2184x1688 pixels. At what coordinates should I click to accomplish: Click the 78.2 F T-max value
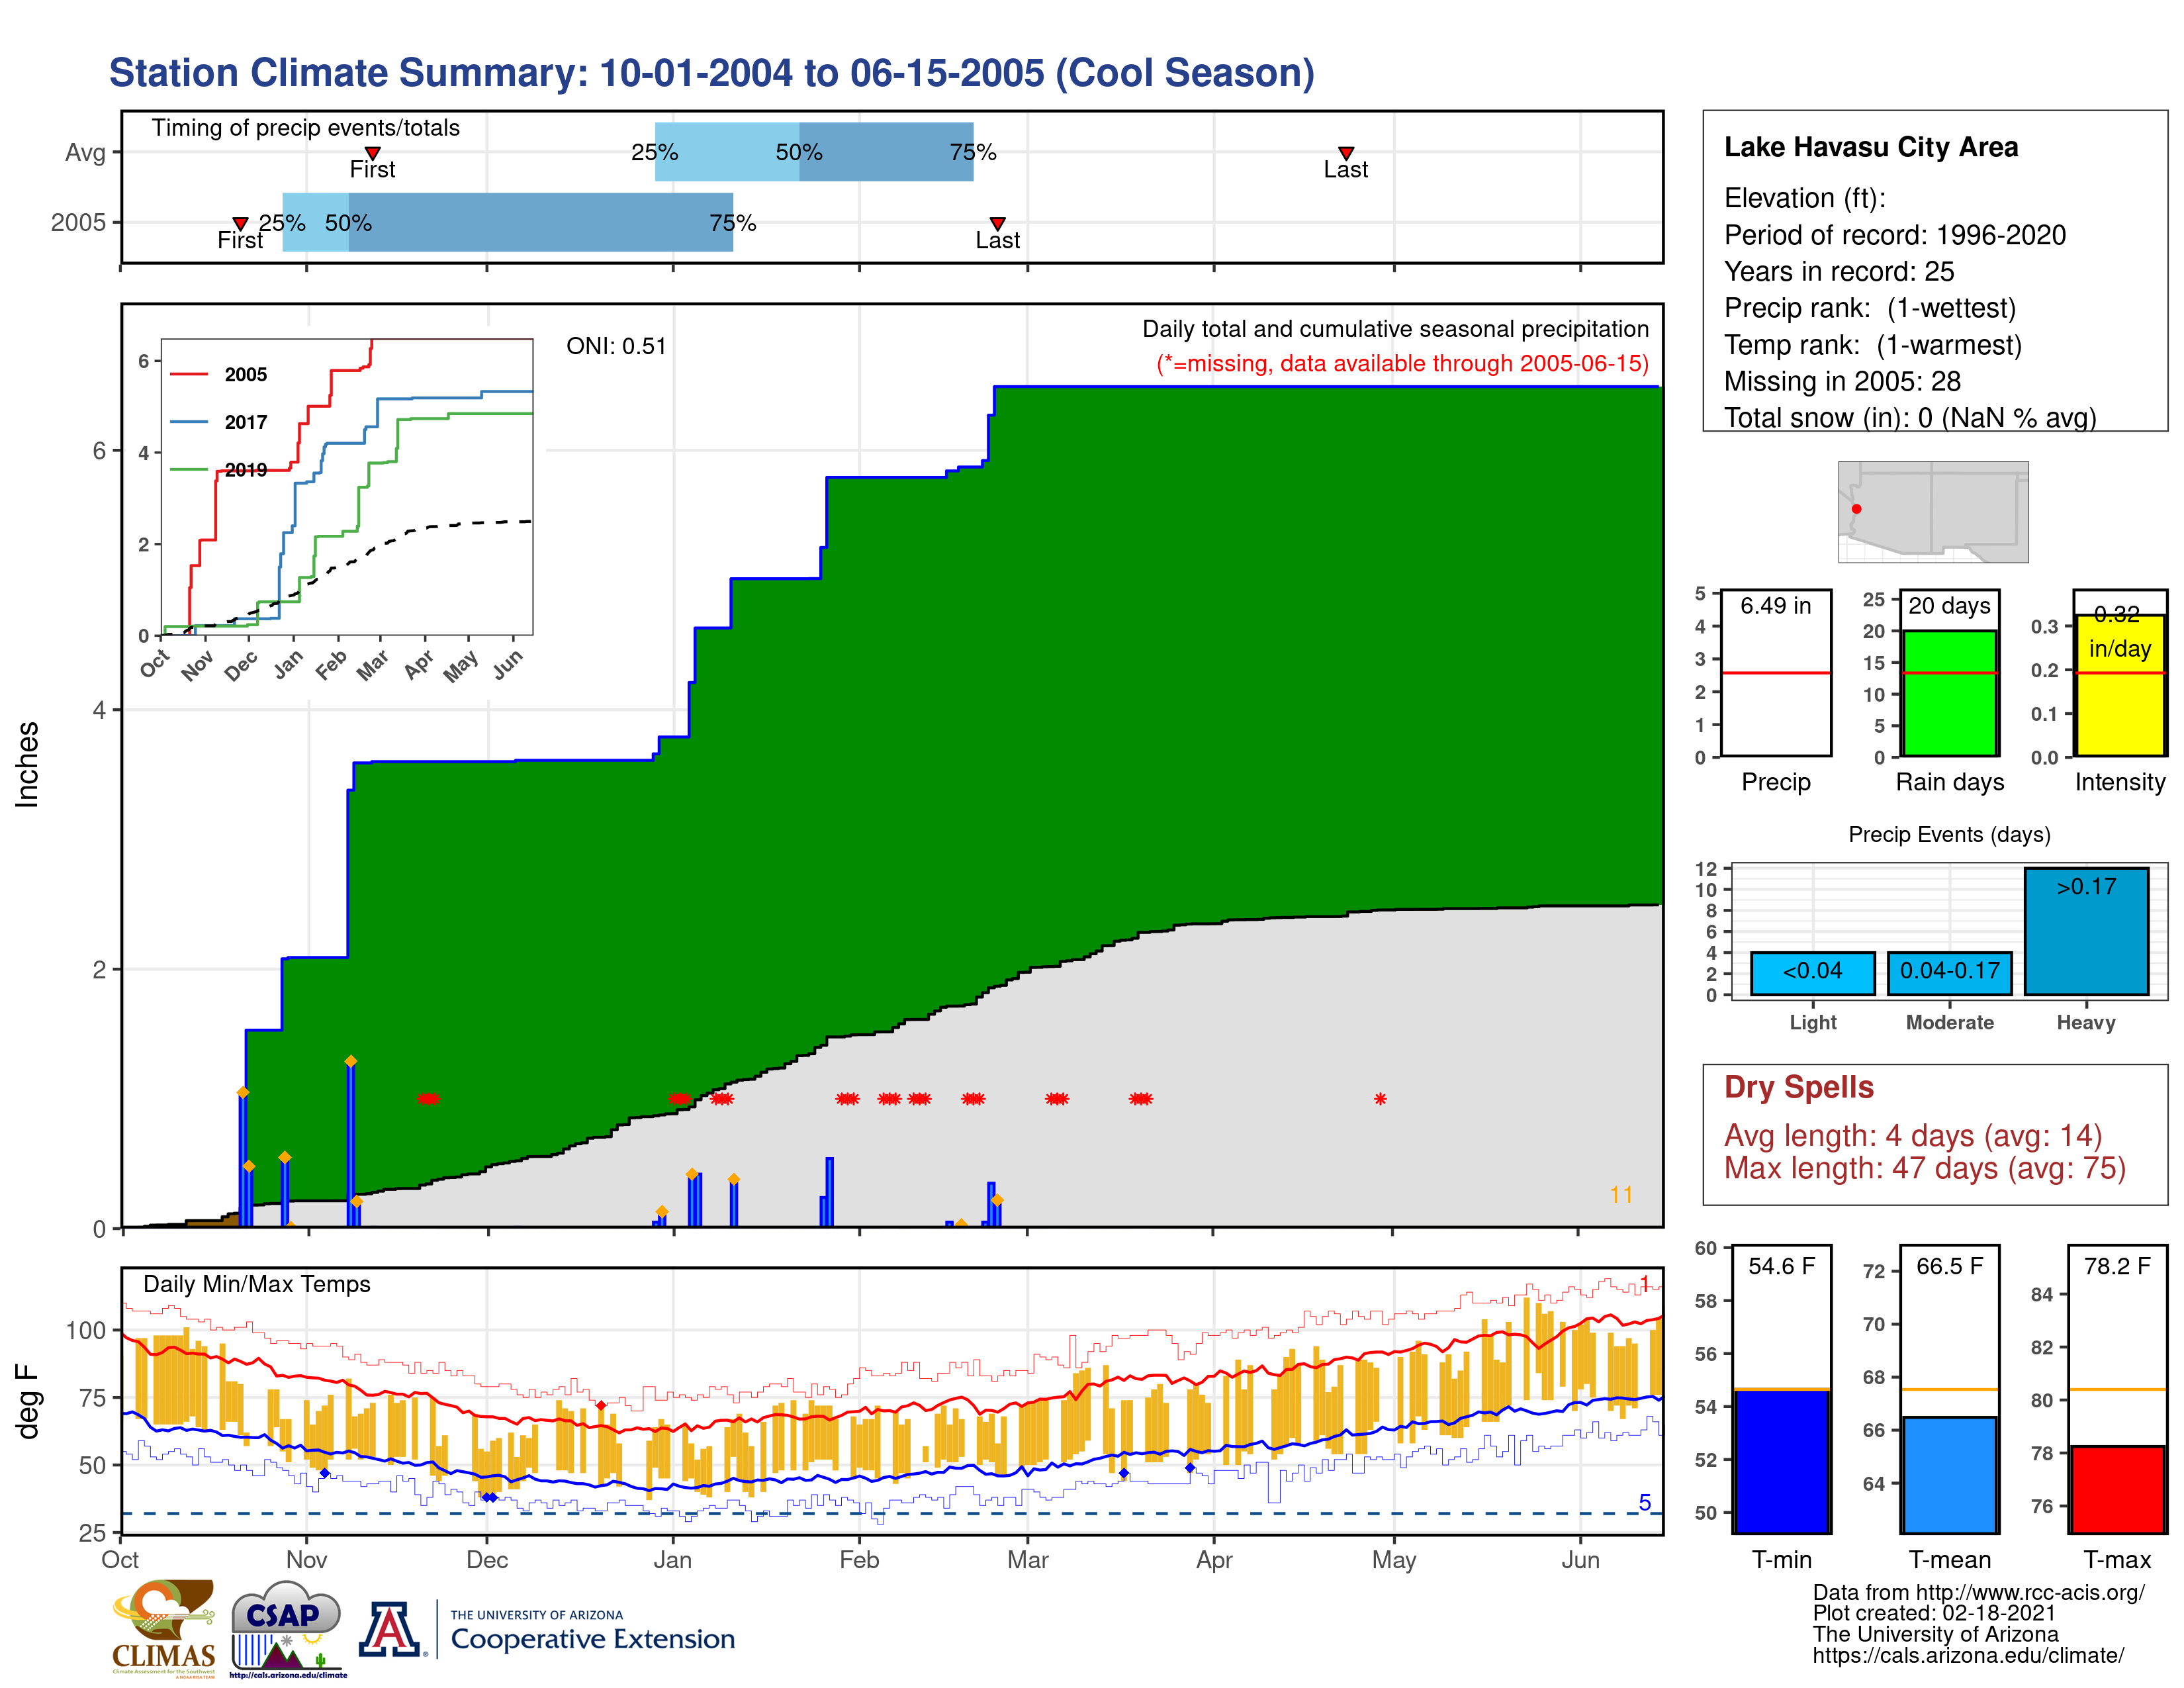pos(2117,1266)
